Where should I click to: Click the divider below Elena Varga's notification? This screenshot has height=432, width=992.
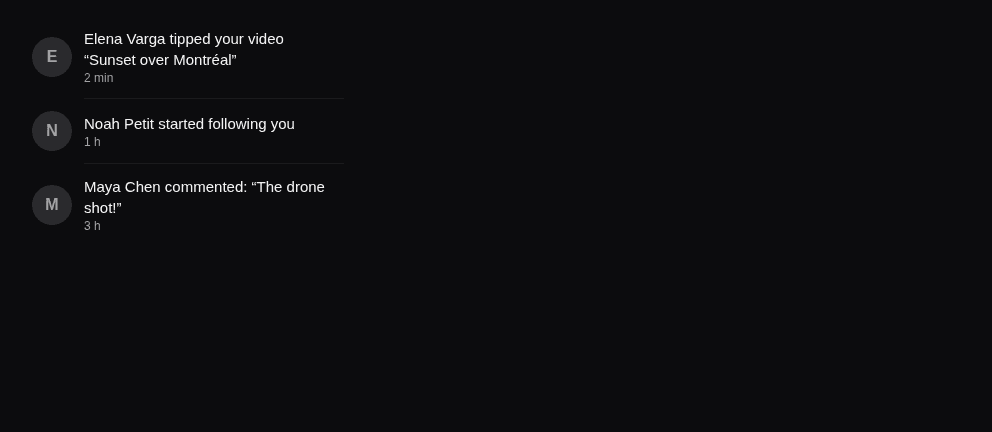coord(214,99)
